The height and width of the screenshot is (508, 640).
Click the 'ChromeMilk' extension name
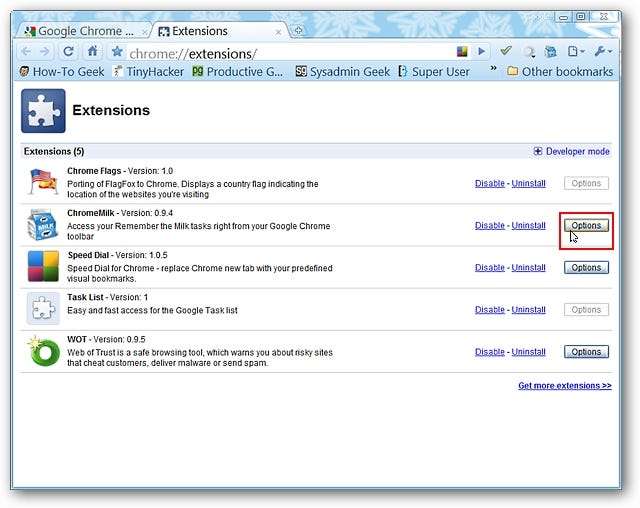coord(91,213)
